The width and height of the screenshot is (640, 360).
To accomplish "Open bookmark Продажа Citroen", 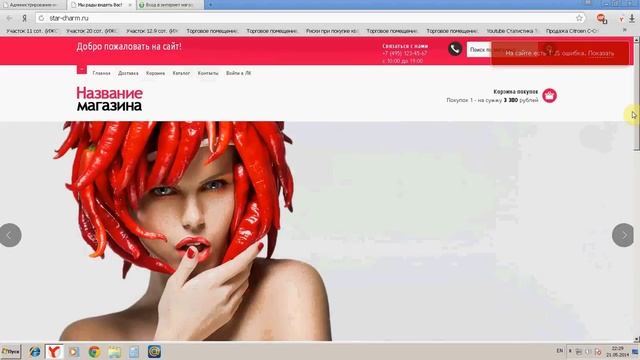I will (572, 31).
